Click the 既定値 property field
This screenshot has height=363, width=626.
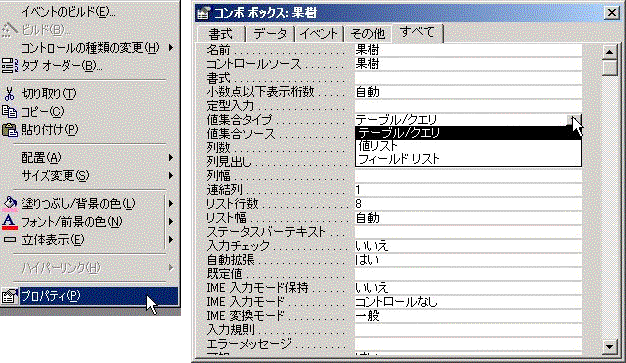tap(468, 274)
